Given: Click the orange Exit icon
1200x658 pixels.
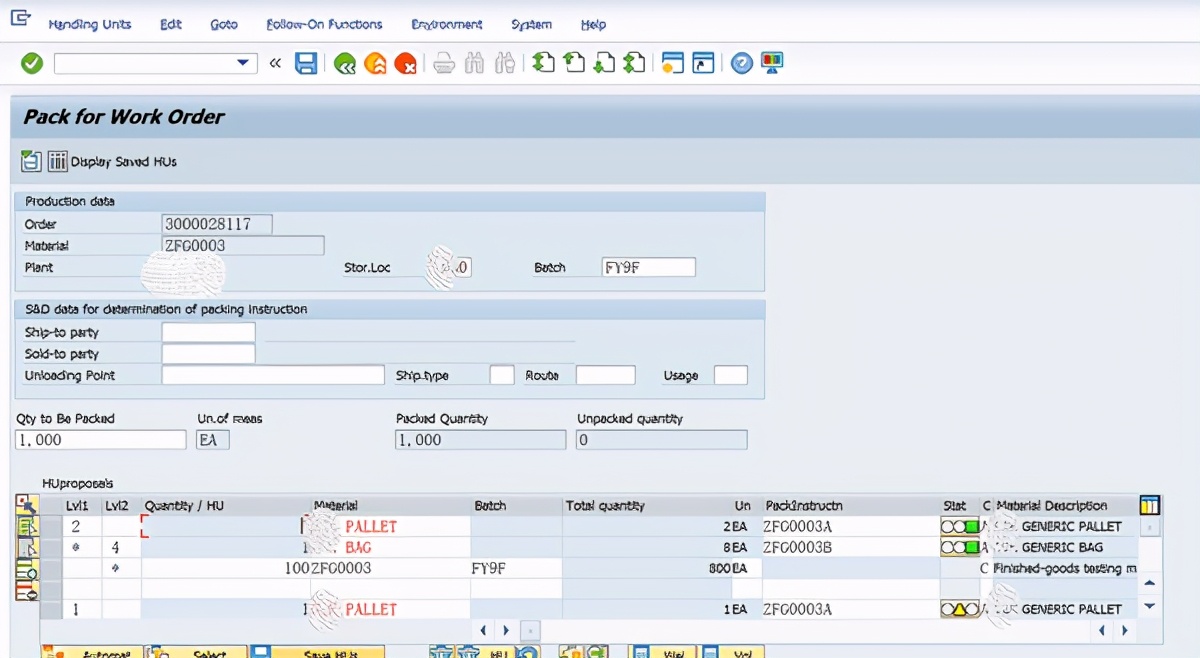Looking at the screenshot, I should pos(375,64).
